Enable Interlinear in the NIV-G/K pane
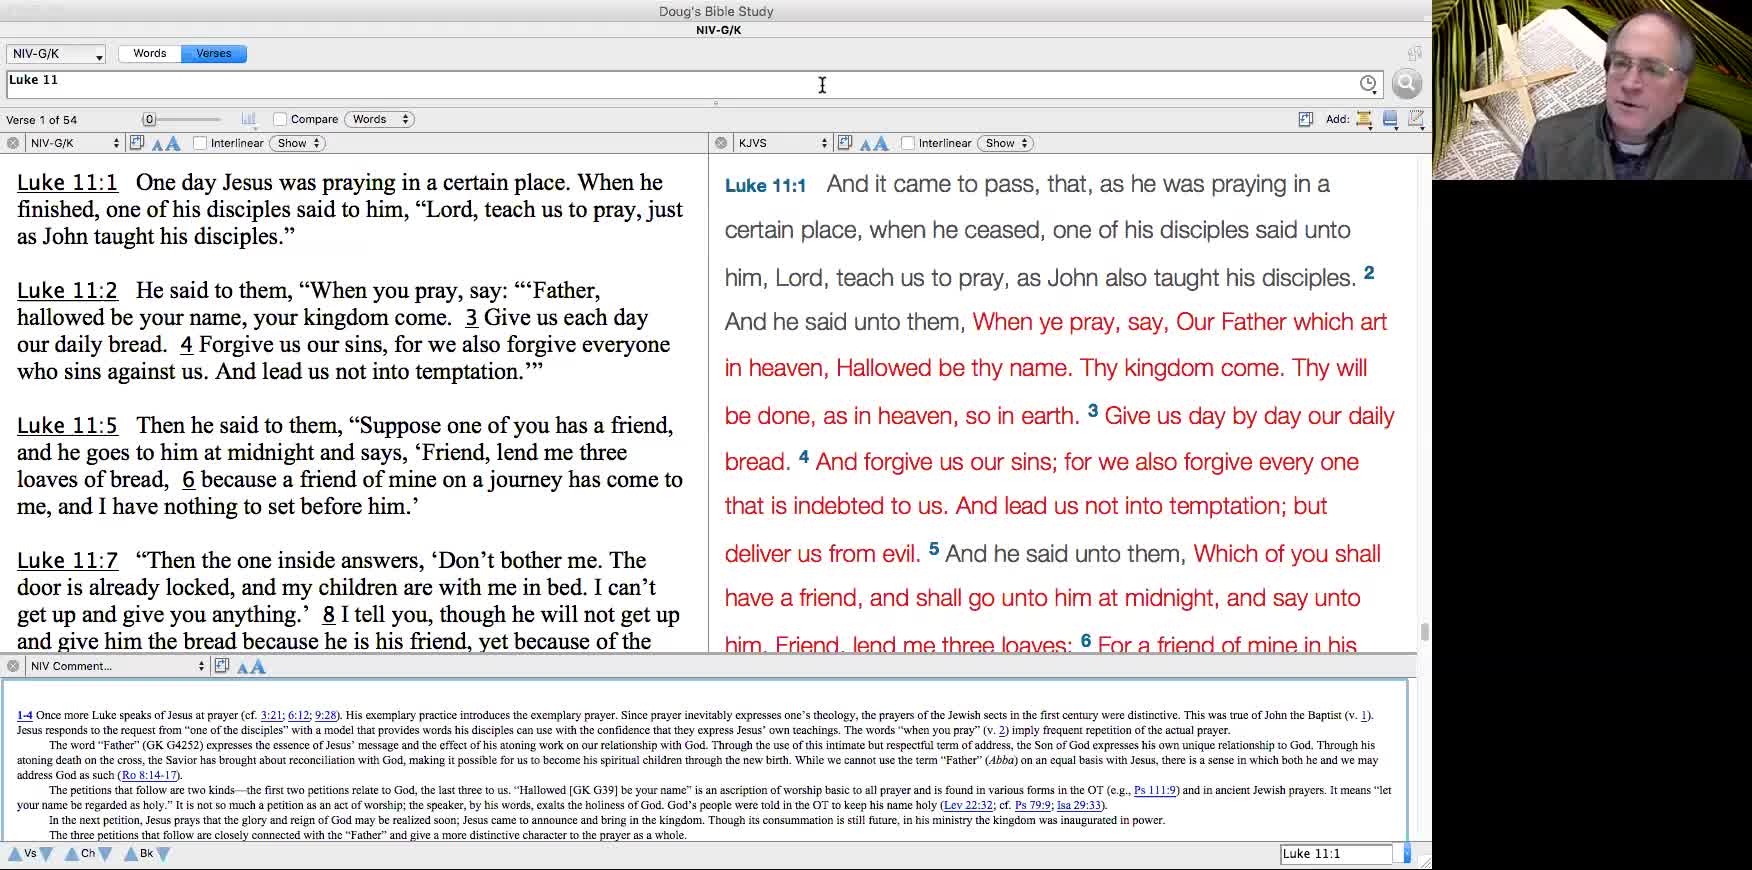The height and width of the screenshot is (870, 1752). 200,143
